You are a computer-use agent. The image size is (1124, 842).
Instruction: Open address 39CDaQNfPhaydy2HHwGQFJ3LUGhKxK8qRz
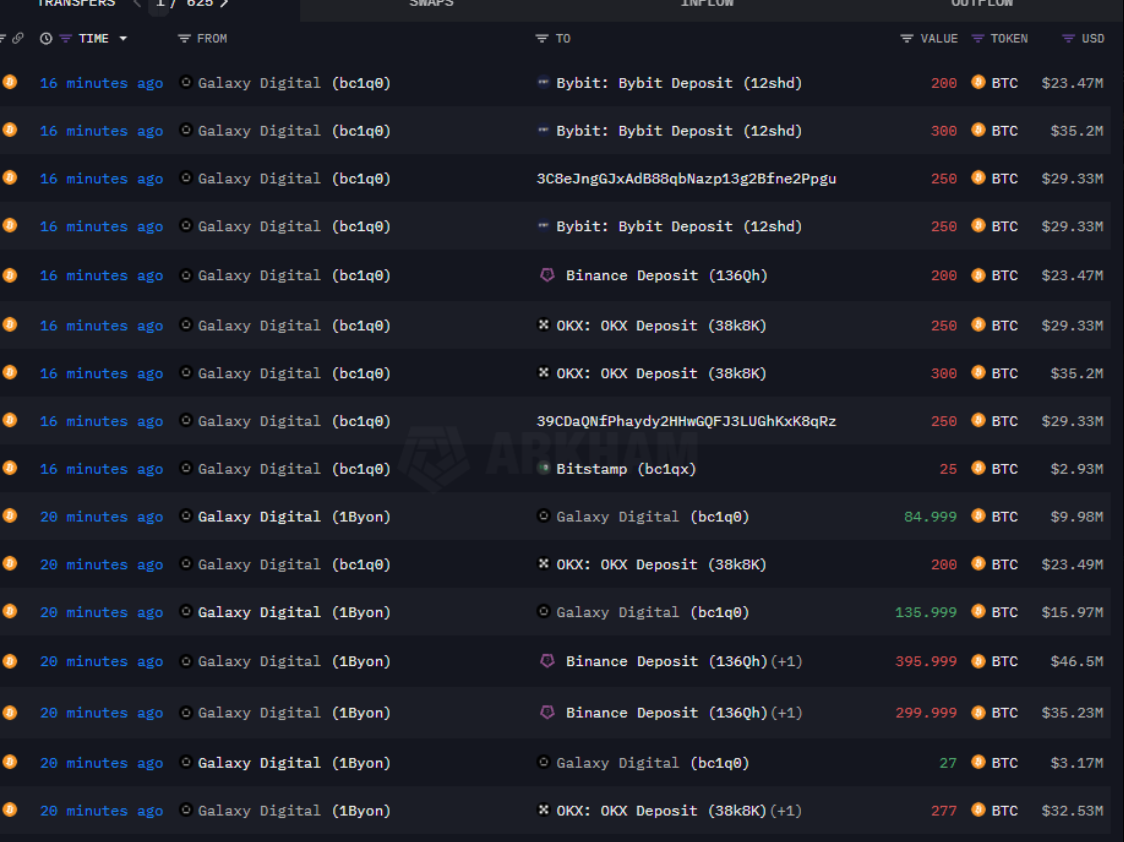pyautogui.click(x=686, y=421)
